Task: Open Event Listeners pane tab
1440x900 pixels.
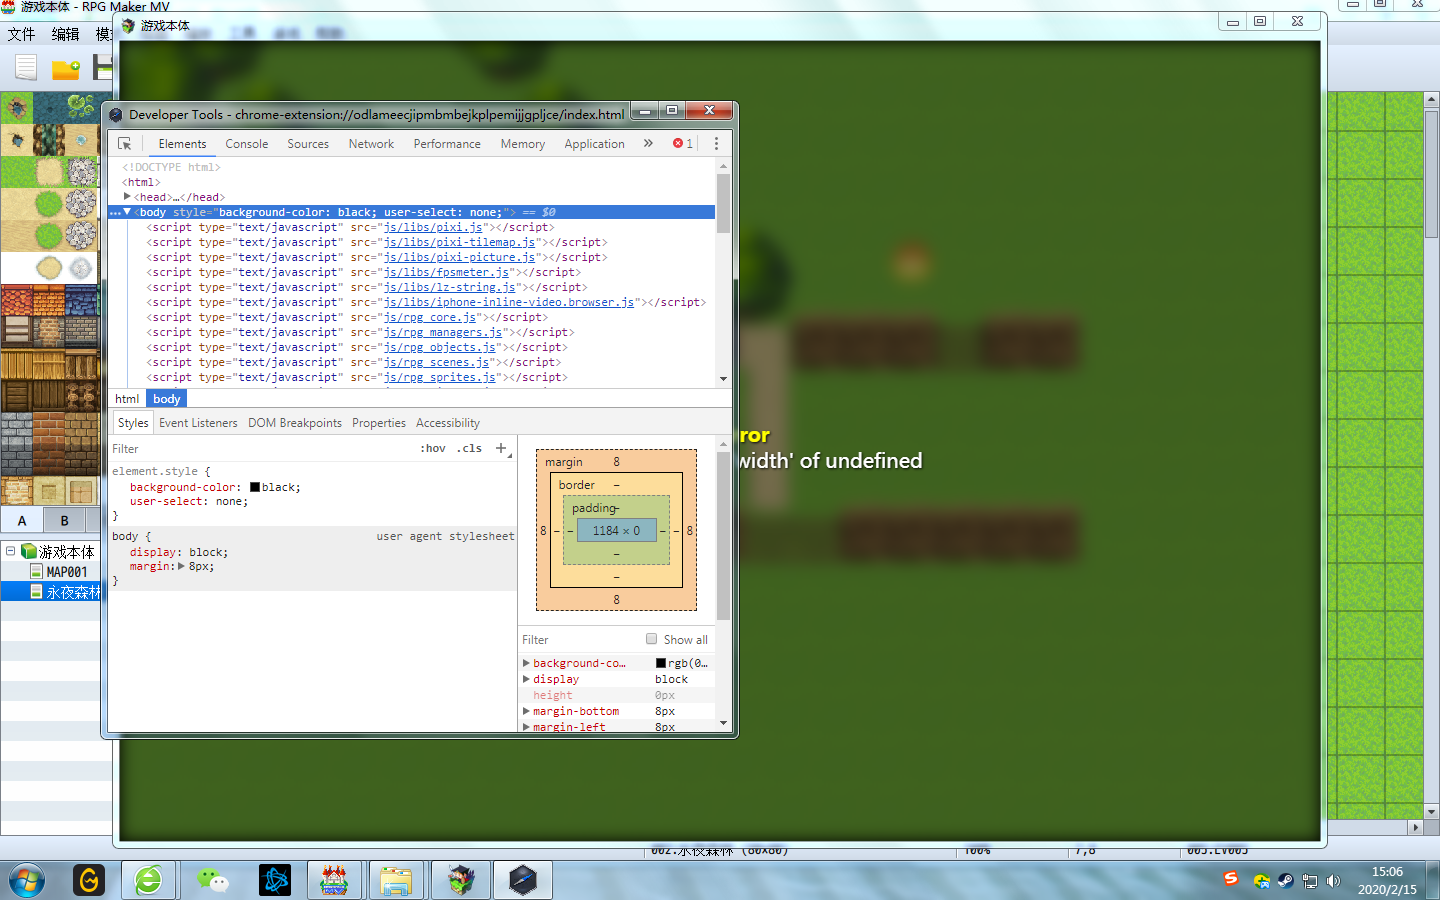Action: coord(198,423)
